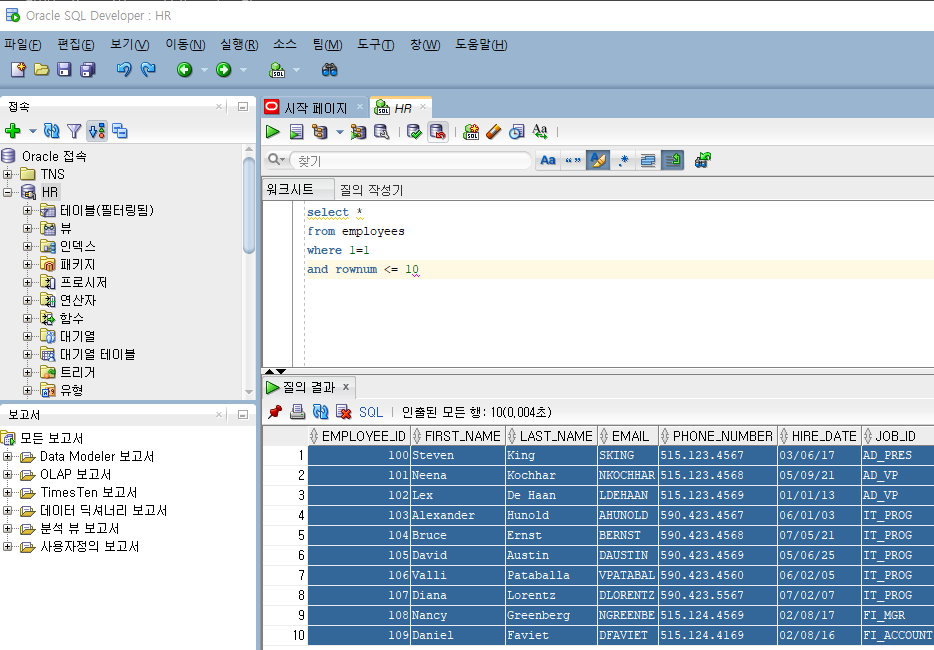Open the 보기(V) menu
The image size is (934, 650).
click(x=130, y=45)
